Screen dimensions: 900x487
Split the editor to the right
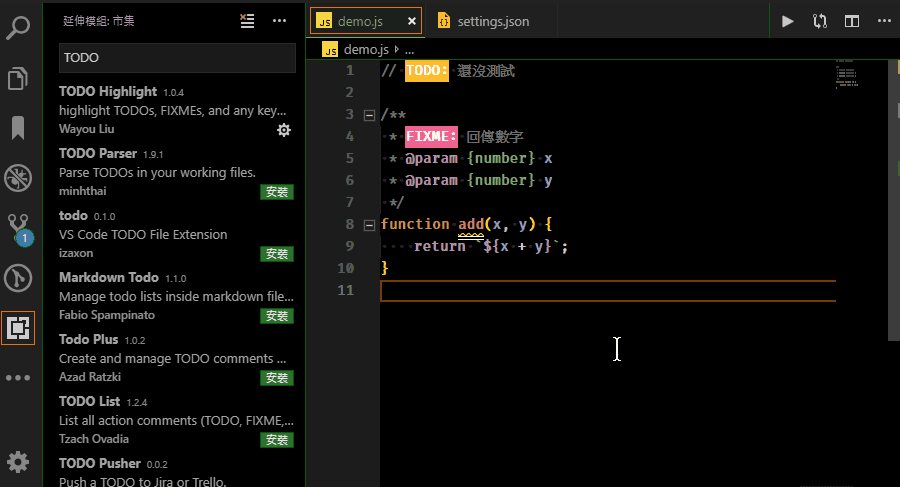[x=852, y=21]
